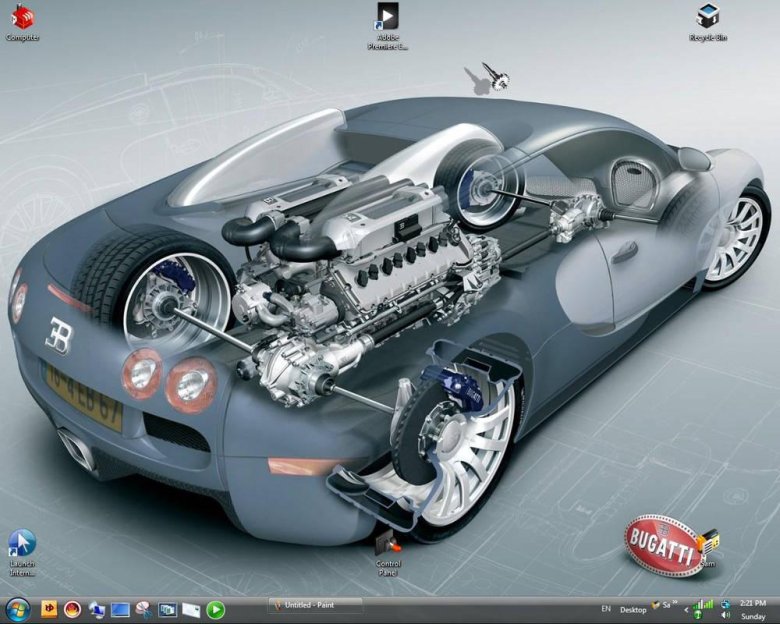Screen dimensions: 780x624
Task: Switch to the Untitled - Paint taskbar button
Action: [x=314, y=605]
